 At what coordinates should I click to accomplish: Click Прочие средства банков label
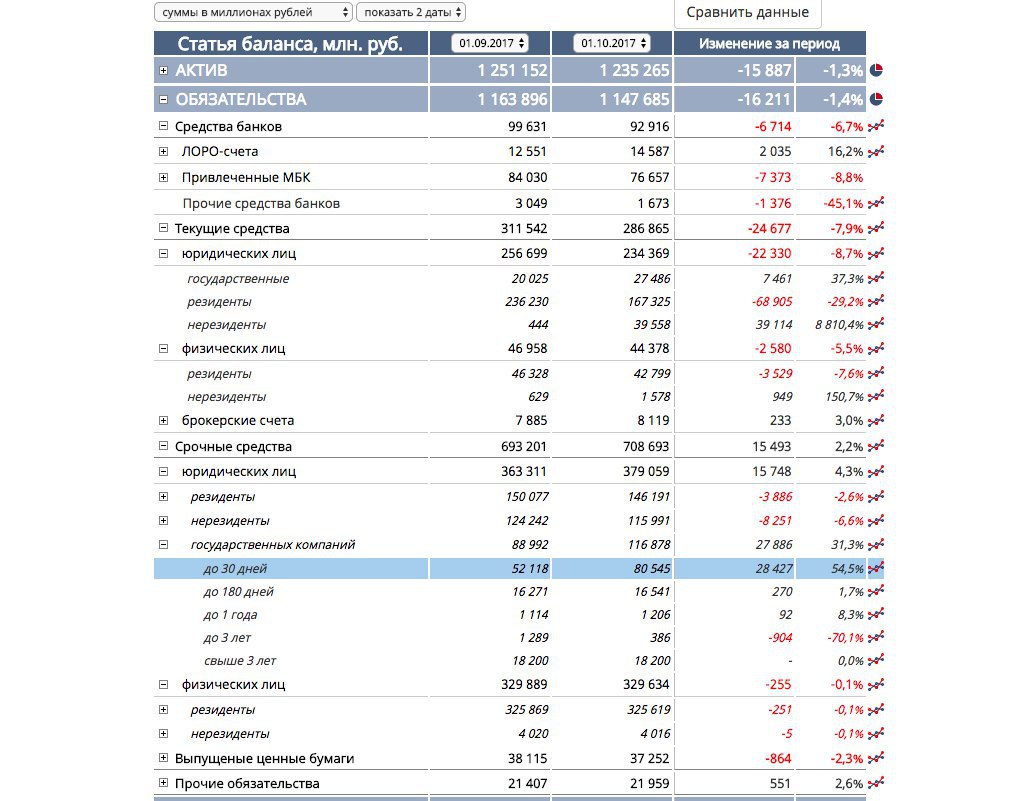click(261, 204)
